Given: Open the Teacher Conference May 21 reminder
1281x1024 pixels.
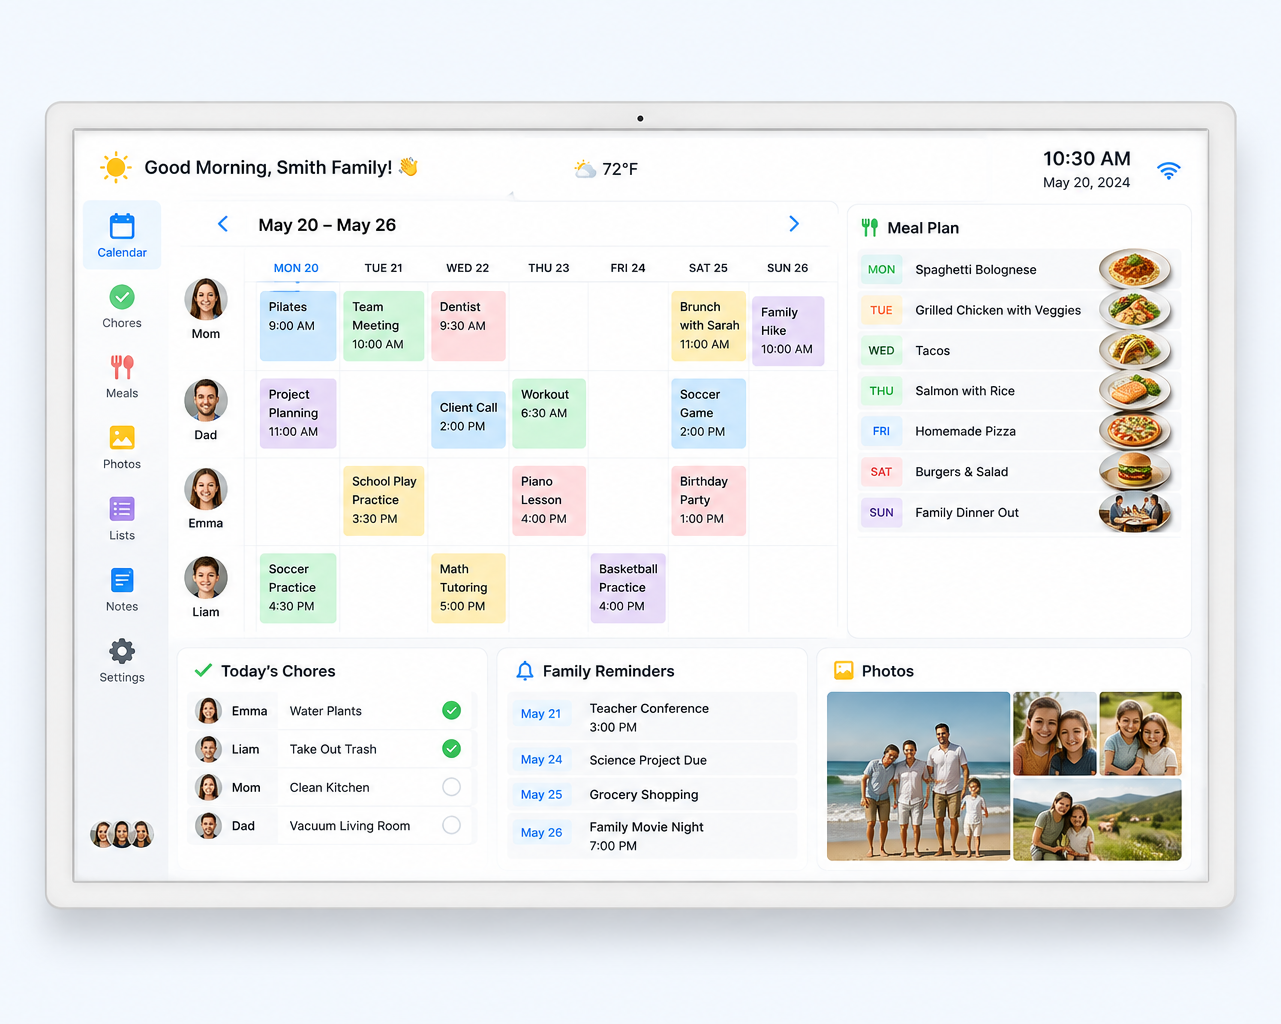Looking at the screenshot, I should point(653,717).
